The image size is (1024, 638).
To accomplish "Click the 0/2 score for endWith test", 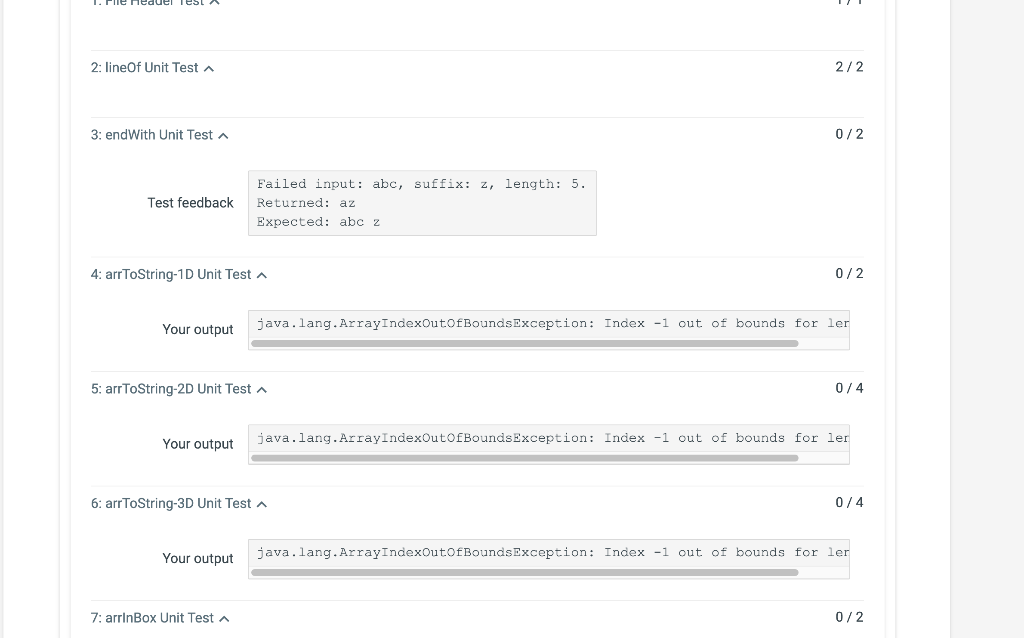I will pos(847,133).
